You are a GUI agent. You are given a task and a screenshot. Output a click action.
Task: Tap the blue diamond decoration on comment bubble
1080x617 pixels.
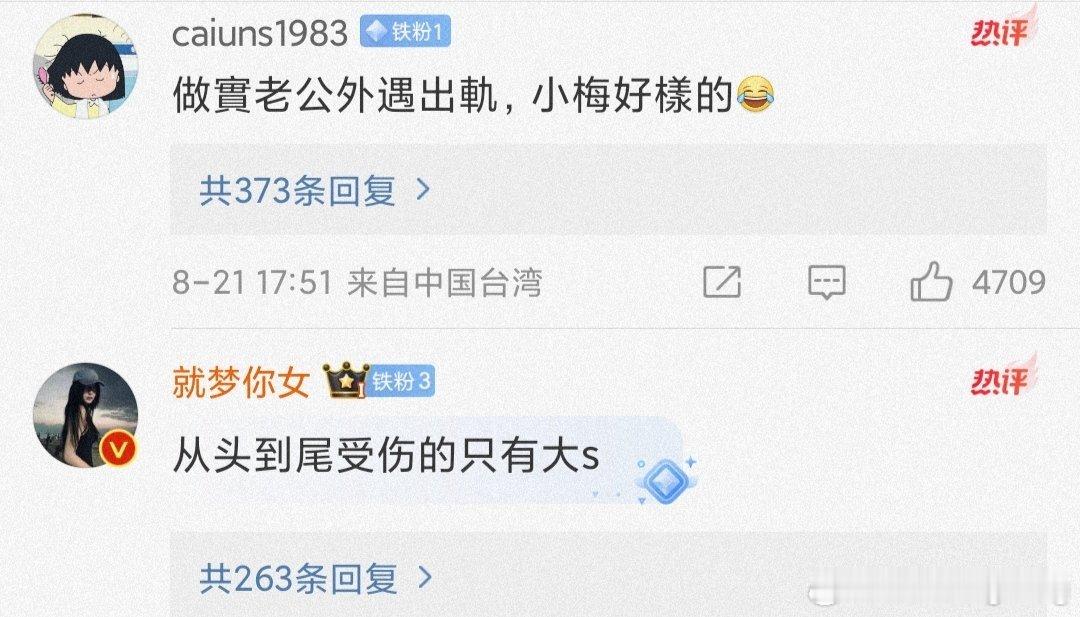665,479
